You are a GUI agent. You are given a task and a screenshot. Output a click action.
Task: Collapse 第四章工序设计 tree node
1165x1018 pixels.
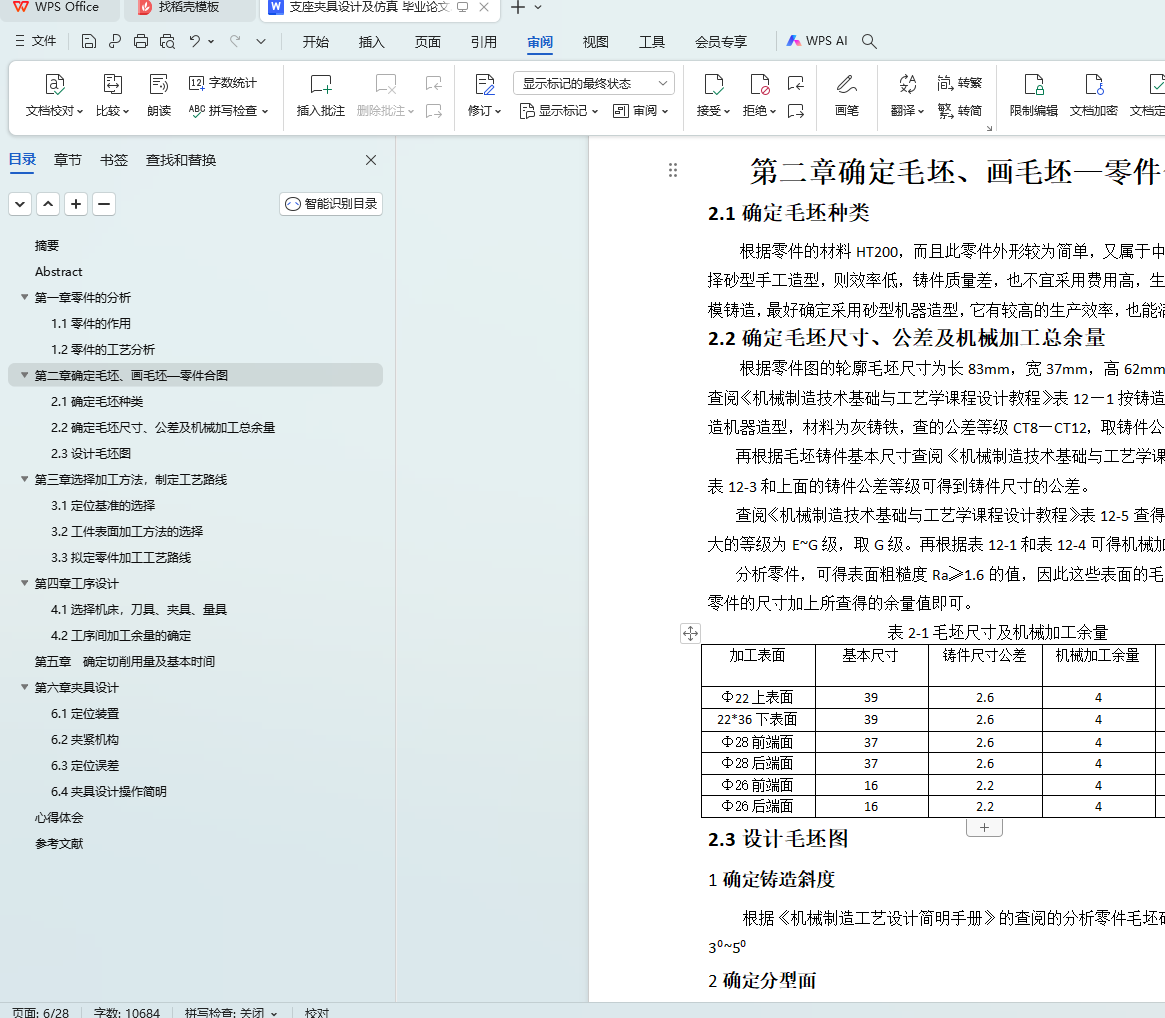[x=25, y=583]
